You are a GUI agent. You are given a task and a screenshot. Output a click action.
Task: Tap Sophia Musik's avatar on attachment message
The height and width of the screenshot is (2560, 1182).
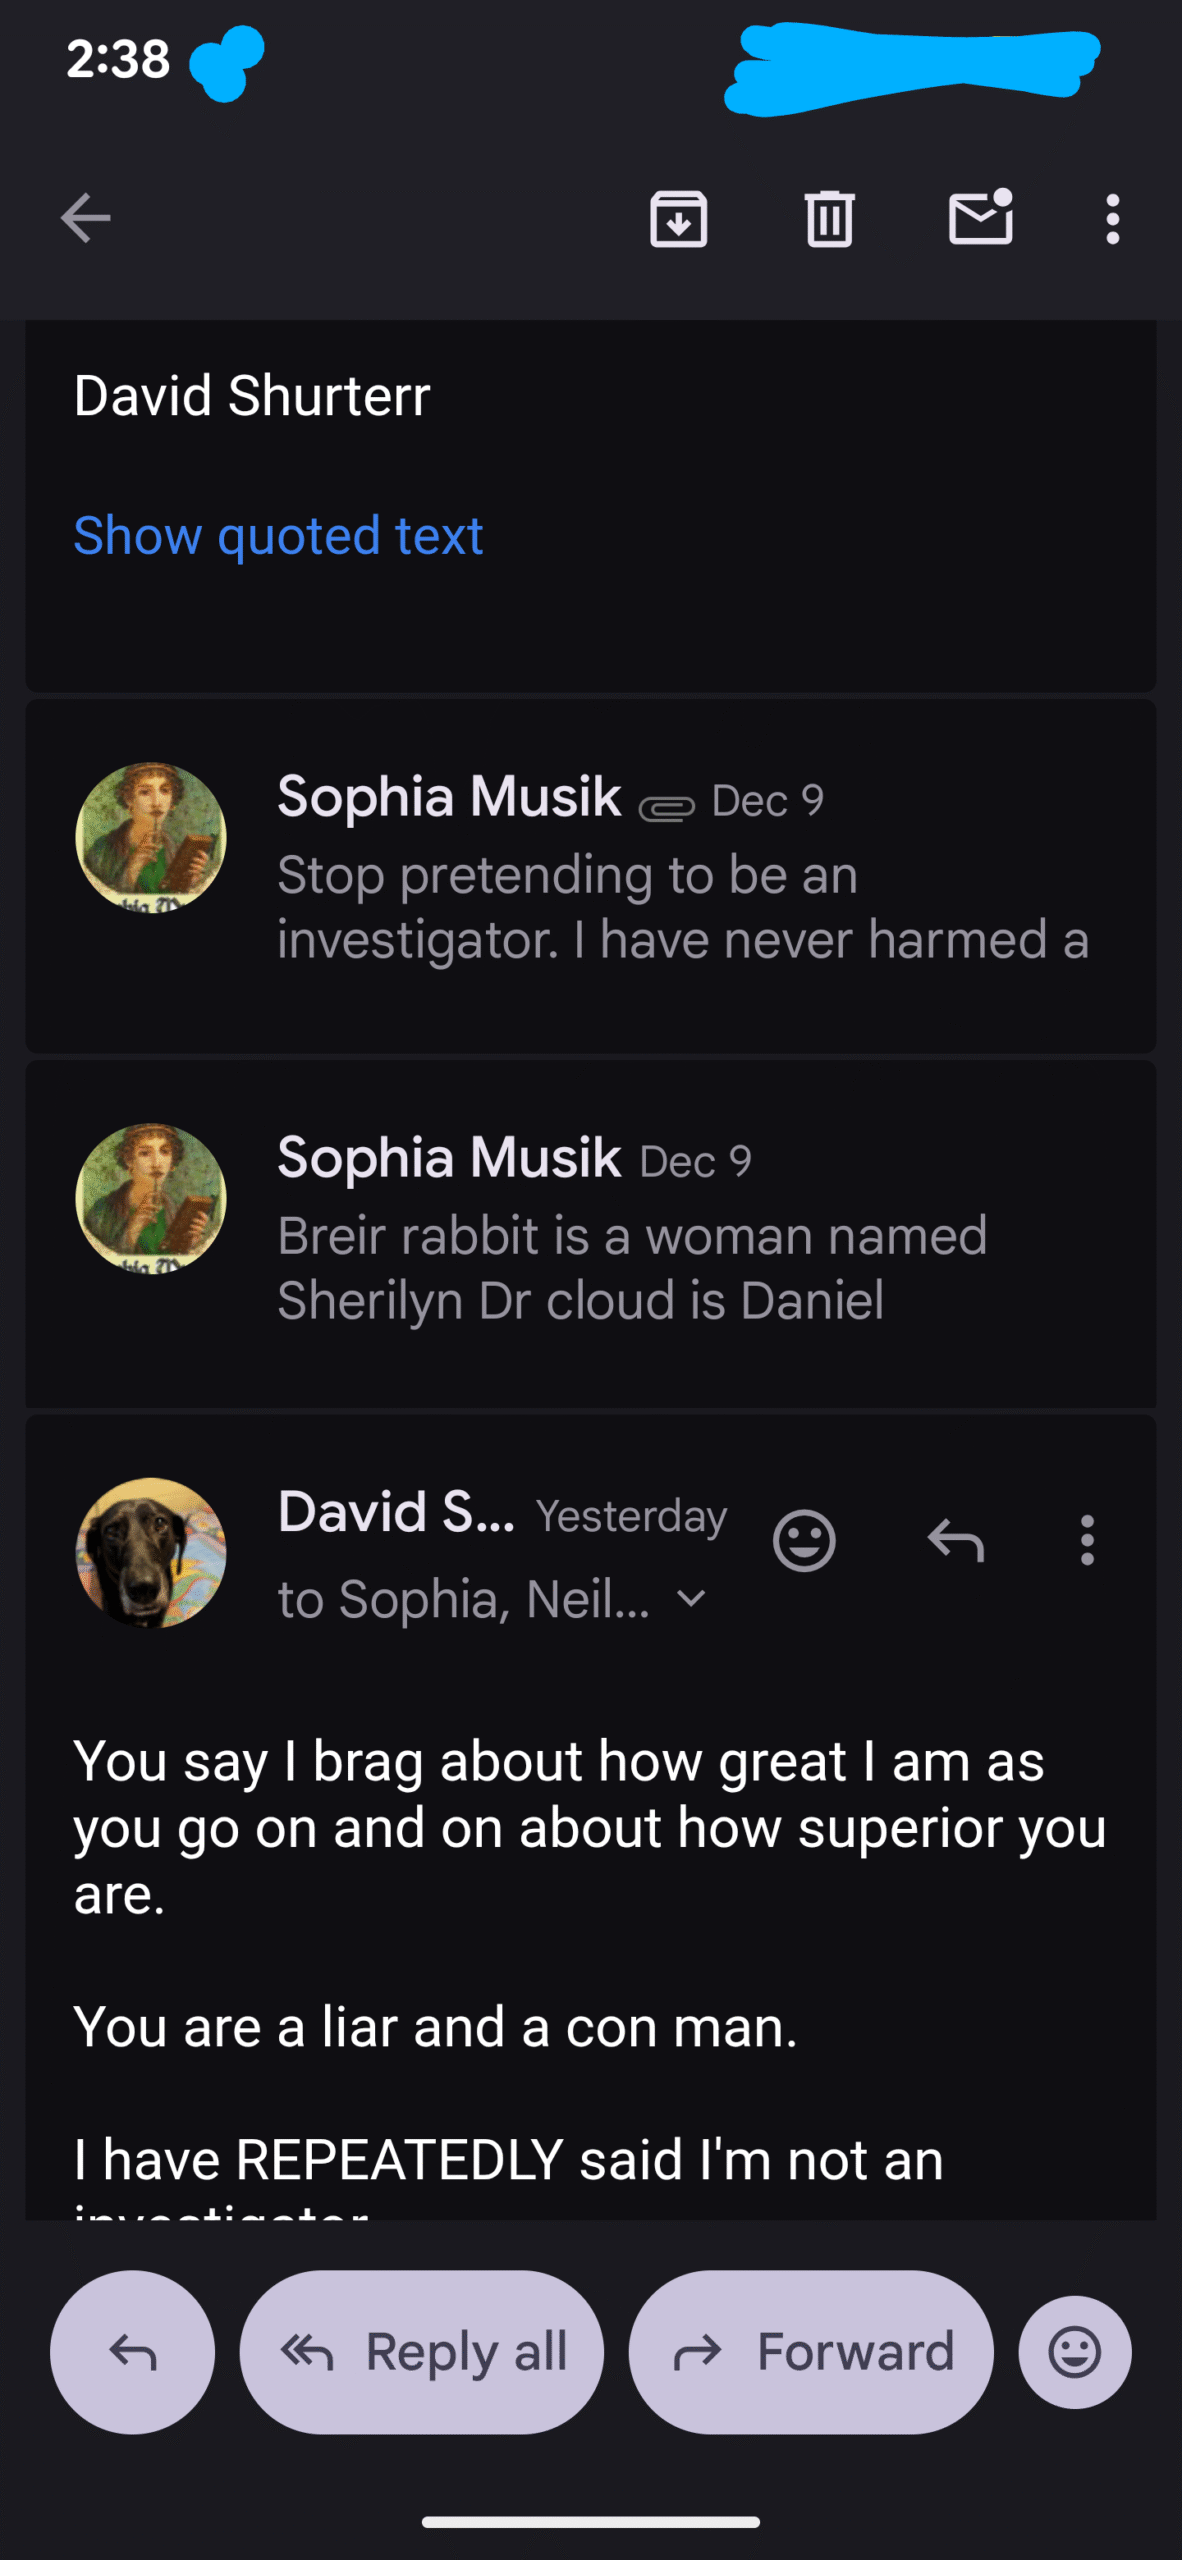(x=151, y=838)
